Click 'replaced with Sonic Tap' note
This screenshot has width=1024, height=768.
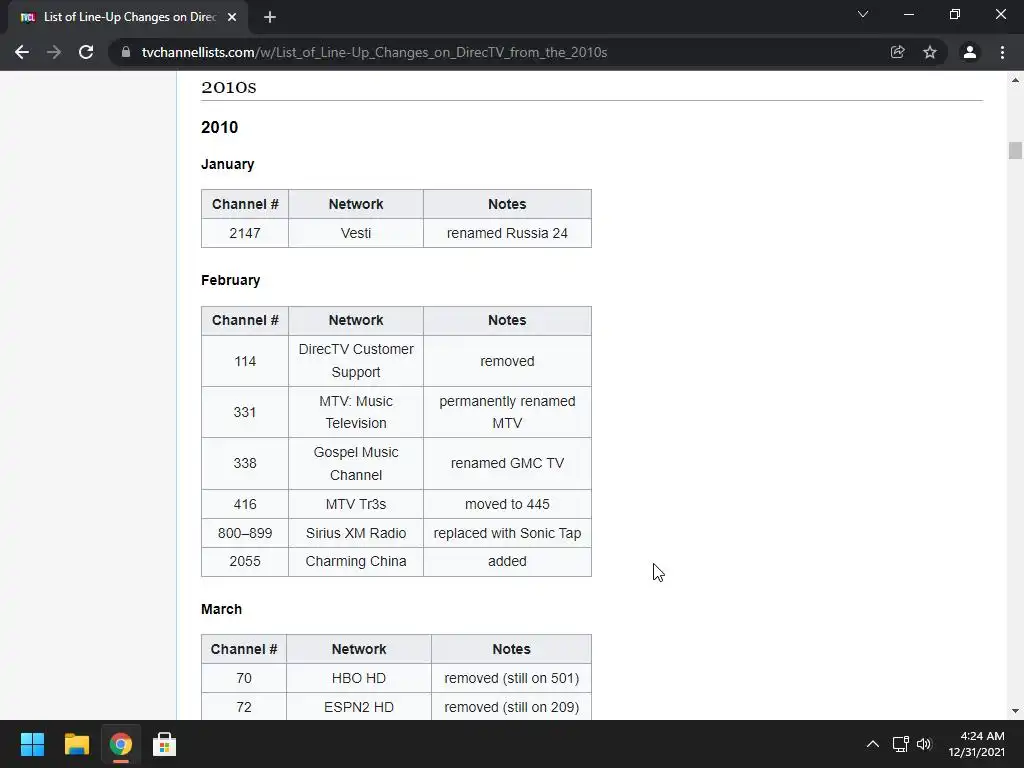[x=507, y=533]
